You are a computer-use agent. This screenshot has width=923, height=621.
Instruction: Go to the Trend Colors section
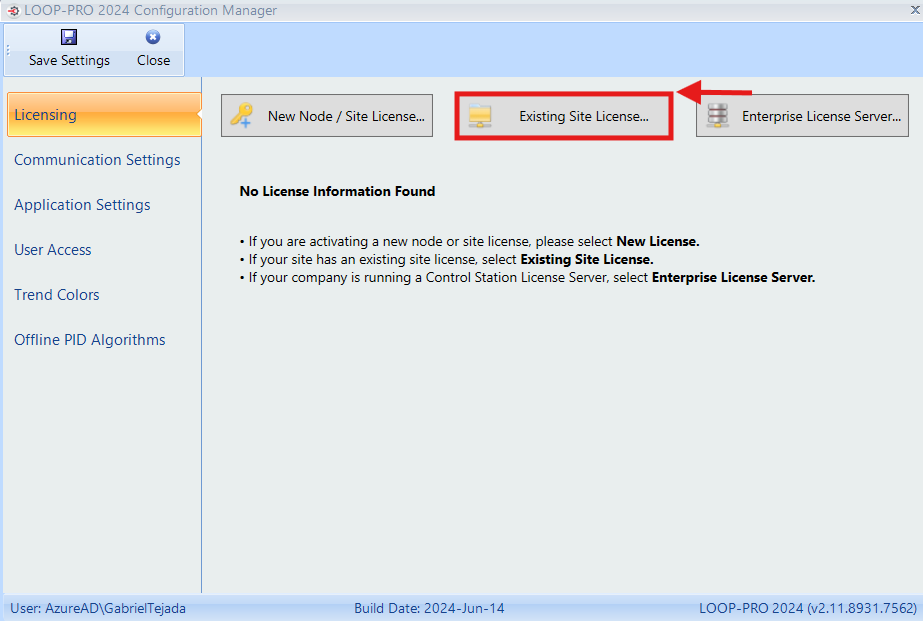[57, 294]
